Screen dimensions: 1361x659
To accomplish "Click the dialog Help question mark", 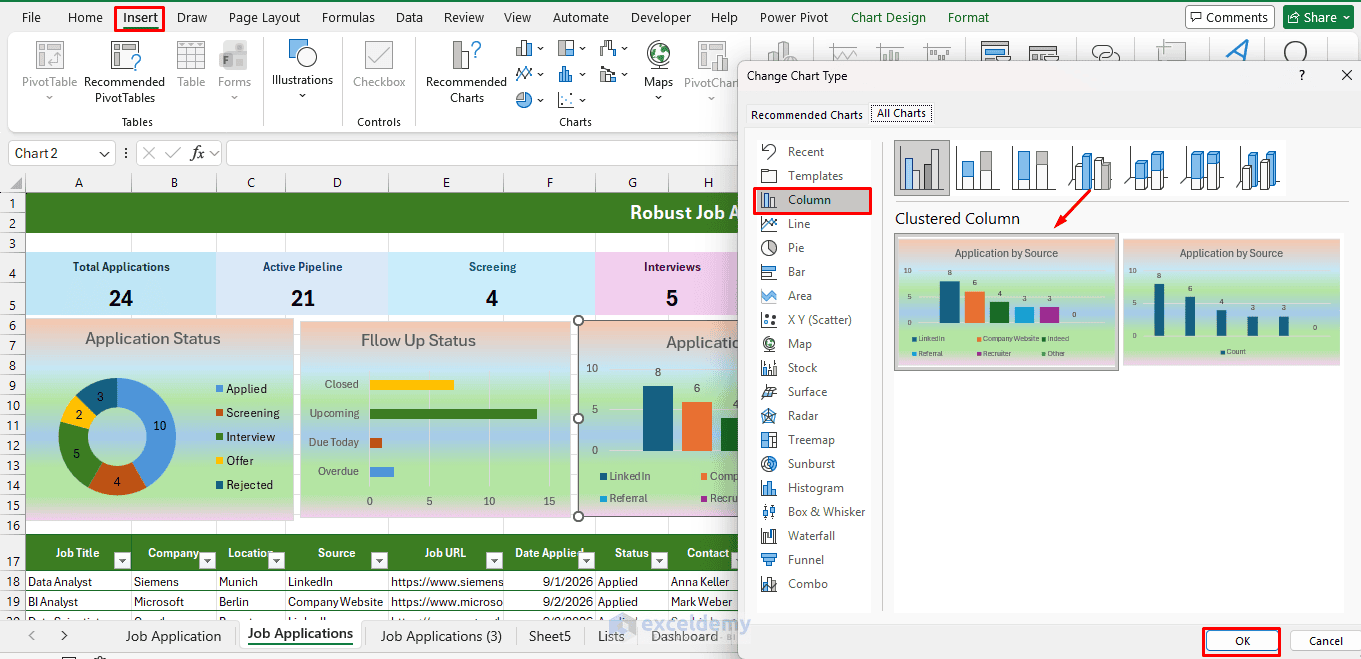I will [1302, 75].
